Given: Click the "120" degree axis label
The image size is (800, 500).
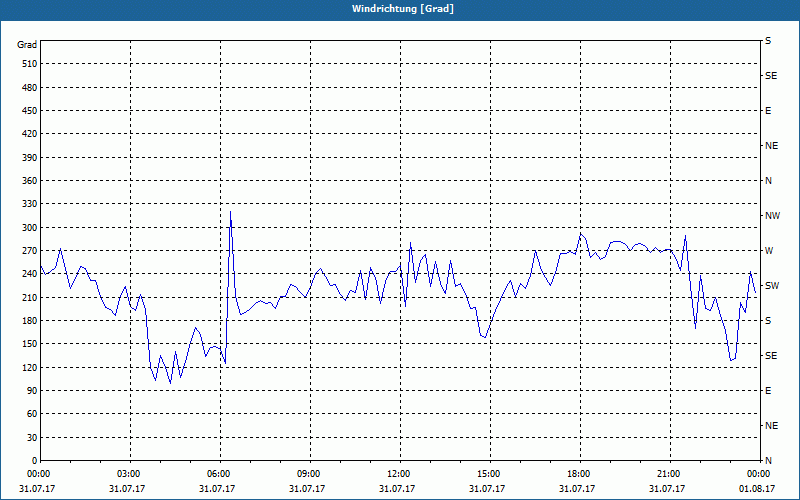Looking at the screenshot, I should coord(30,367).
